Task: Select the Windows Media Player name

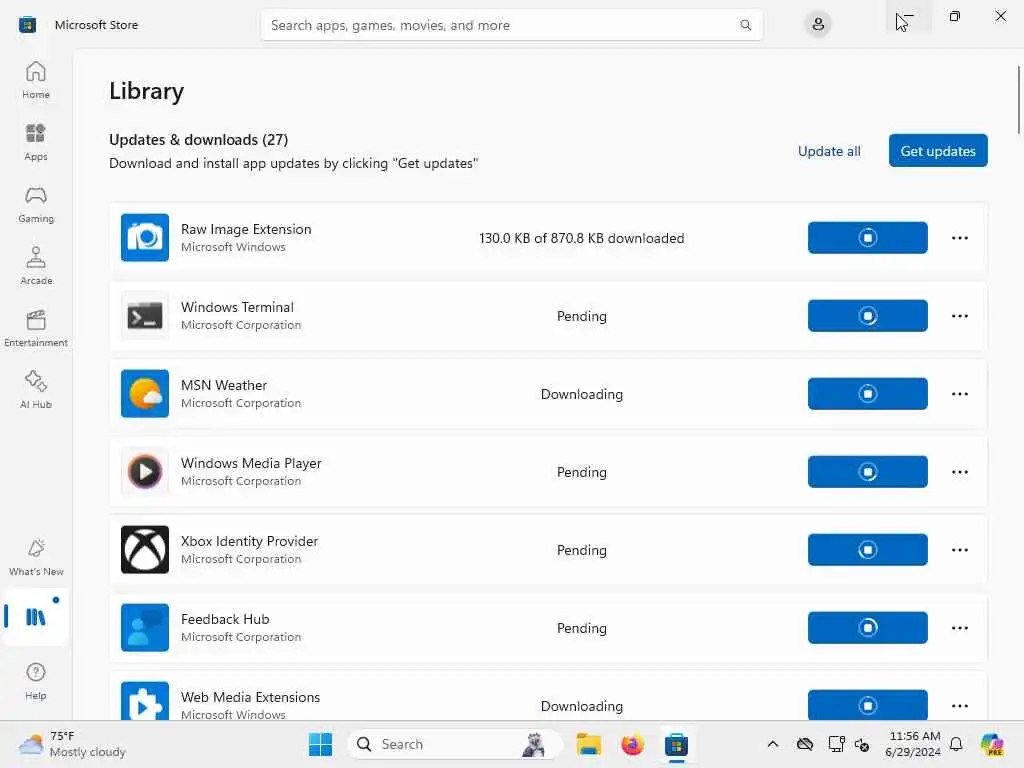Action: 251,463
